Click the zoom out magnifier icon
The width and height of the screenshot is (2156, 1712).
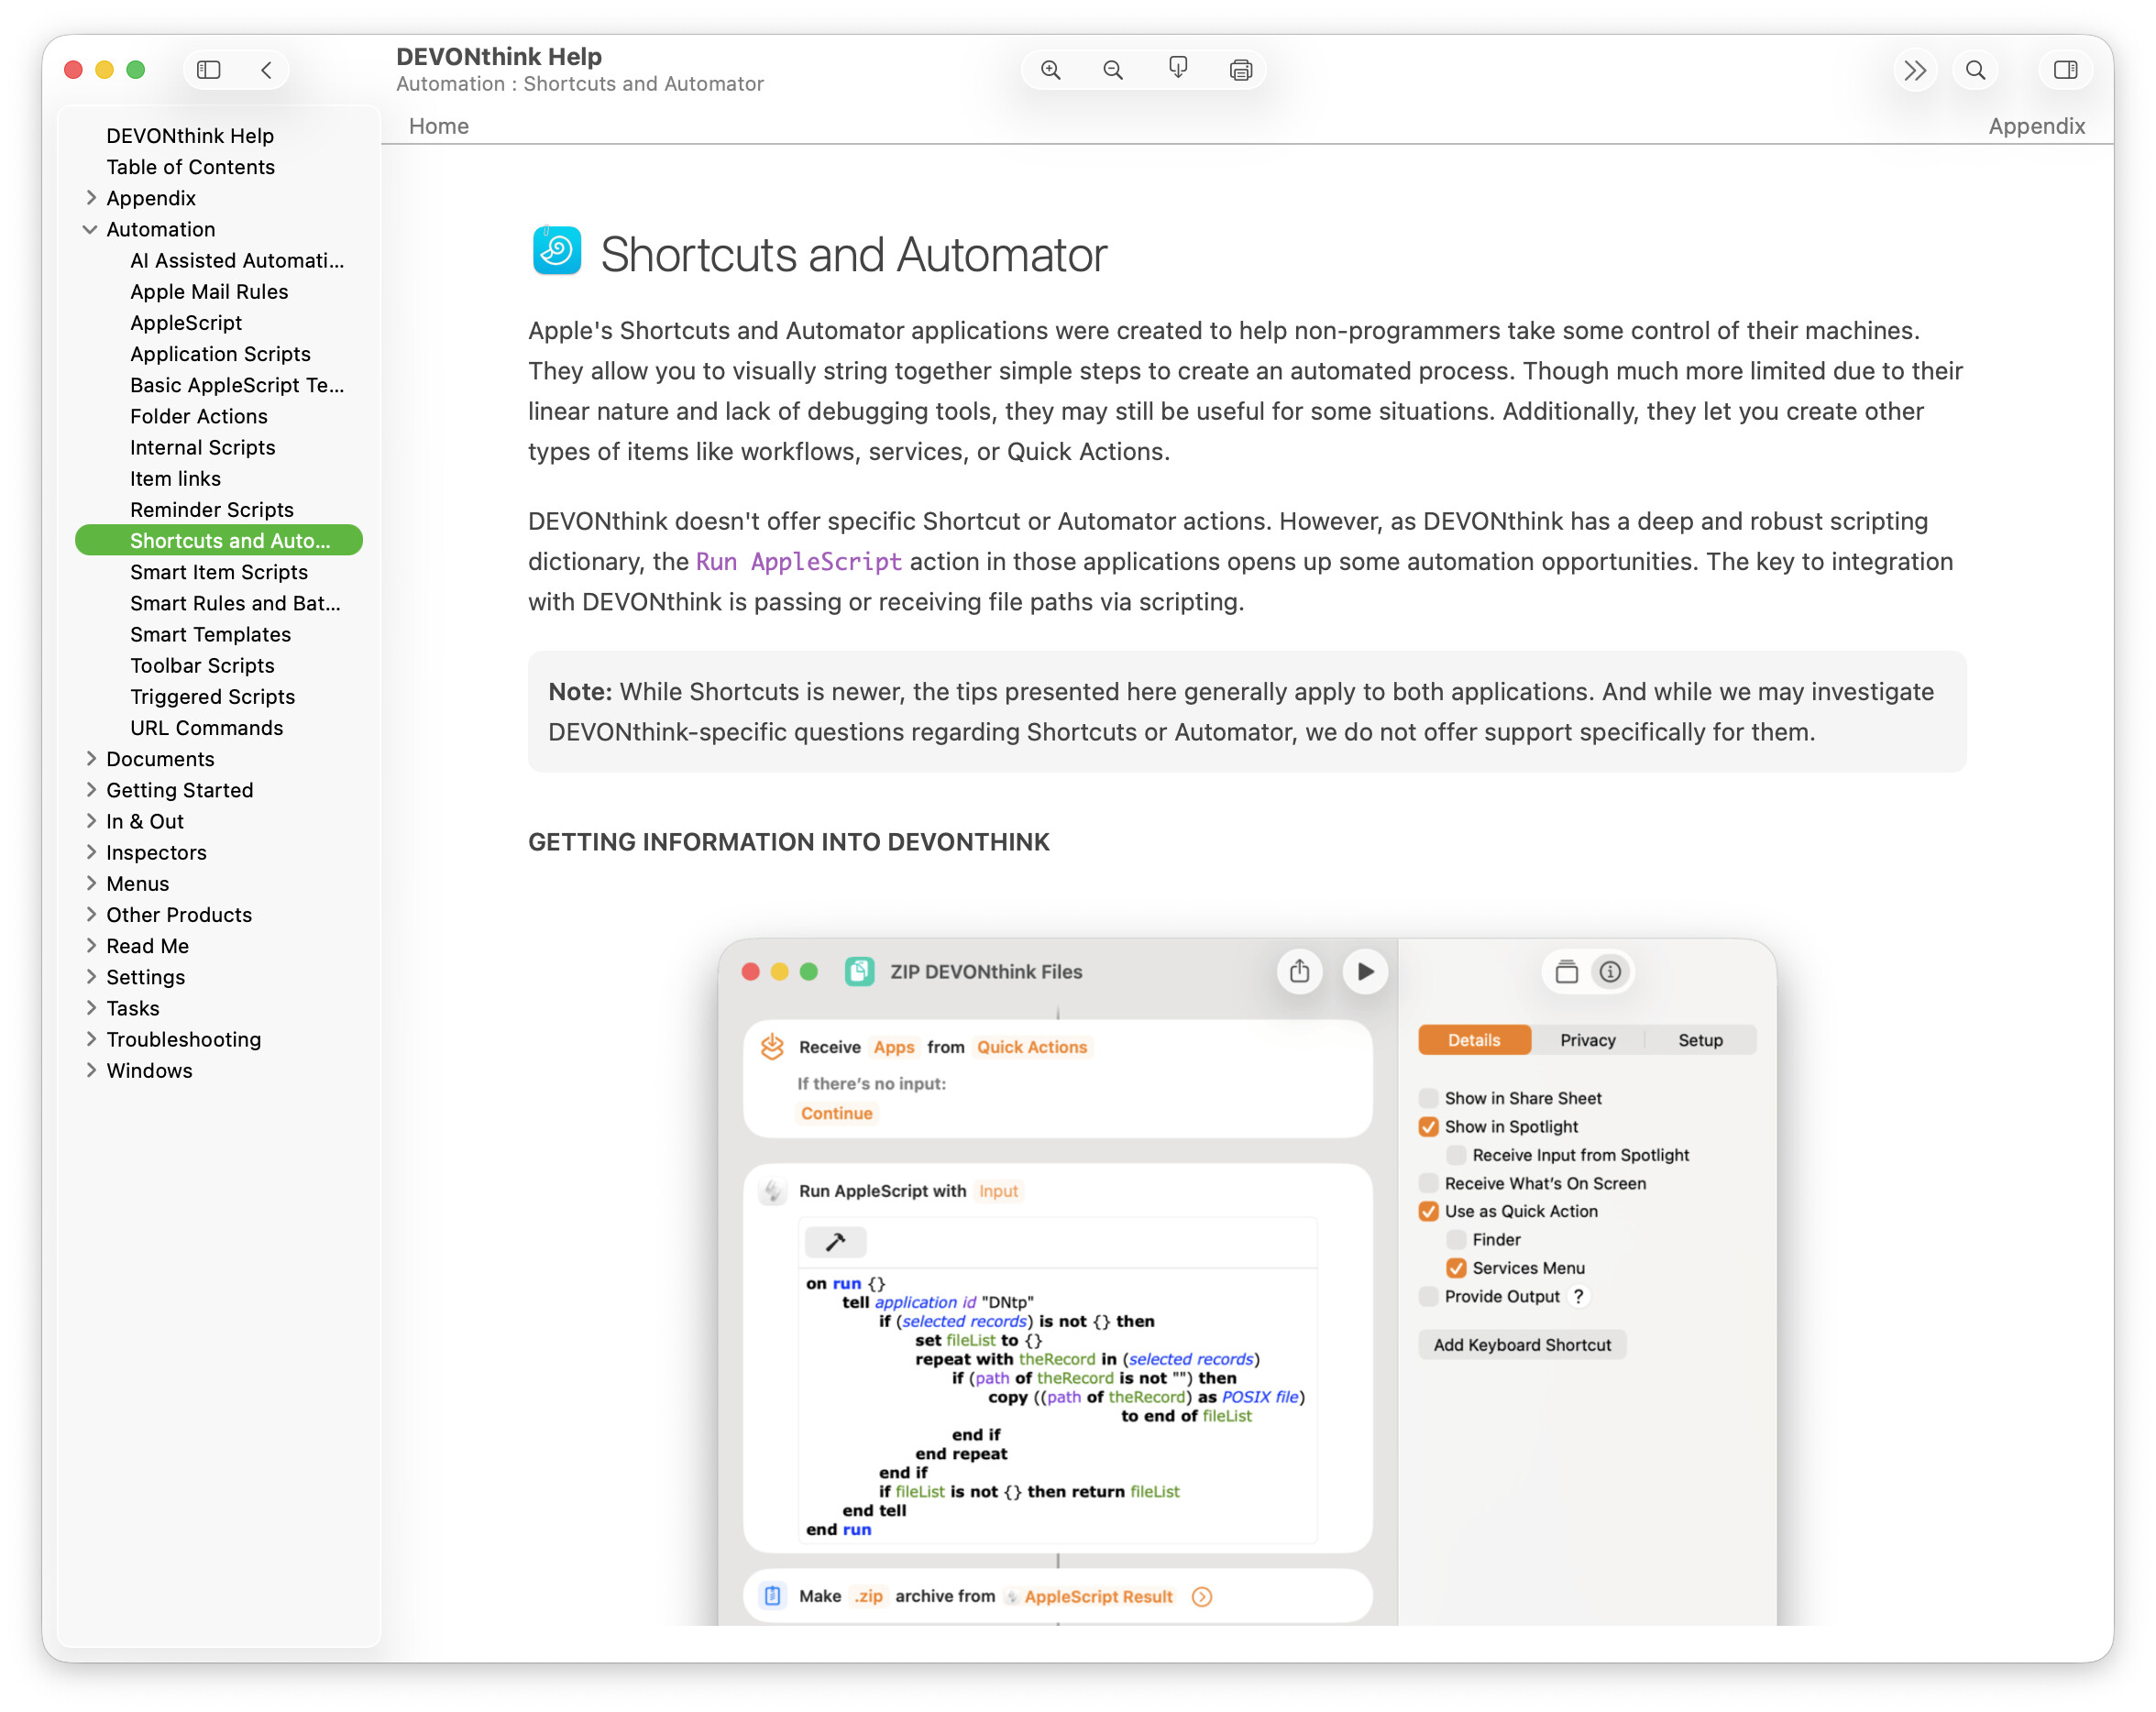pos(1112,70)
